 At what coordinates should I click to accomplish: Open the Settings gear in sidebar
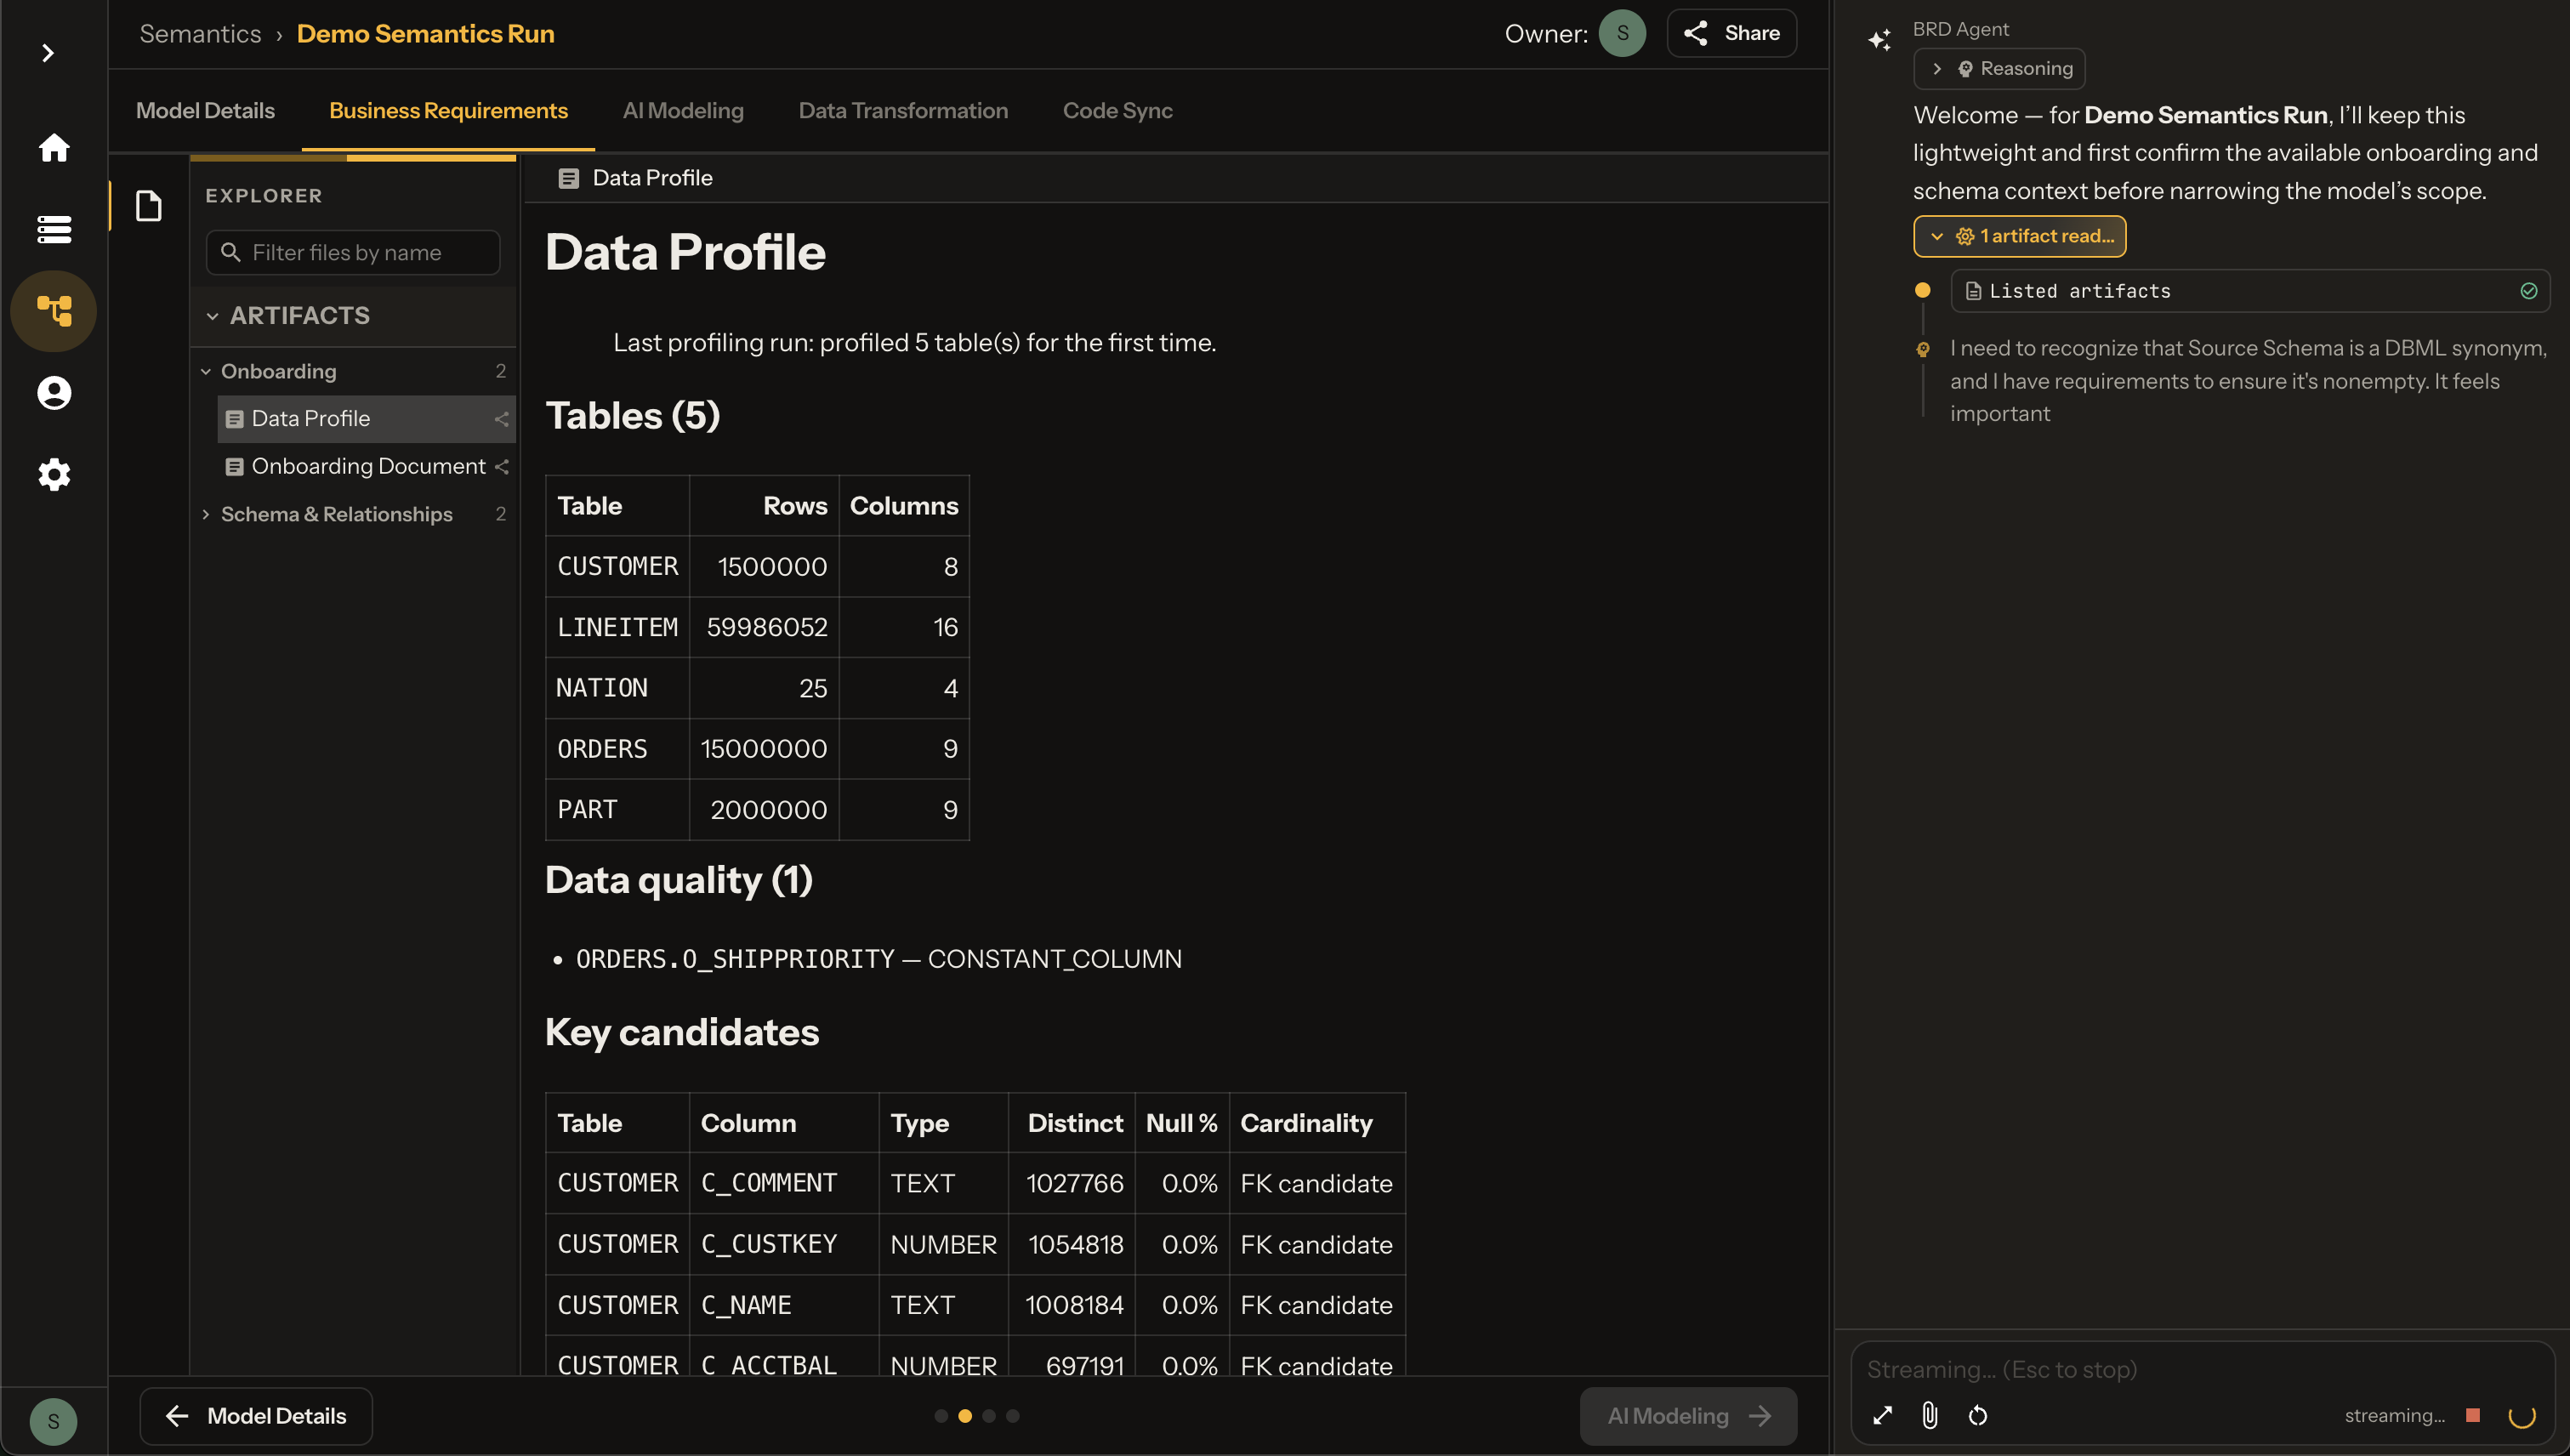[x=54, y=474]
